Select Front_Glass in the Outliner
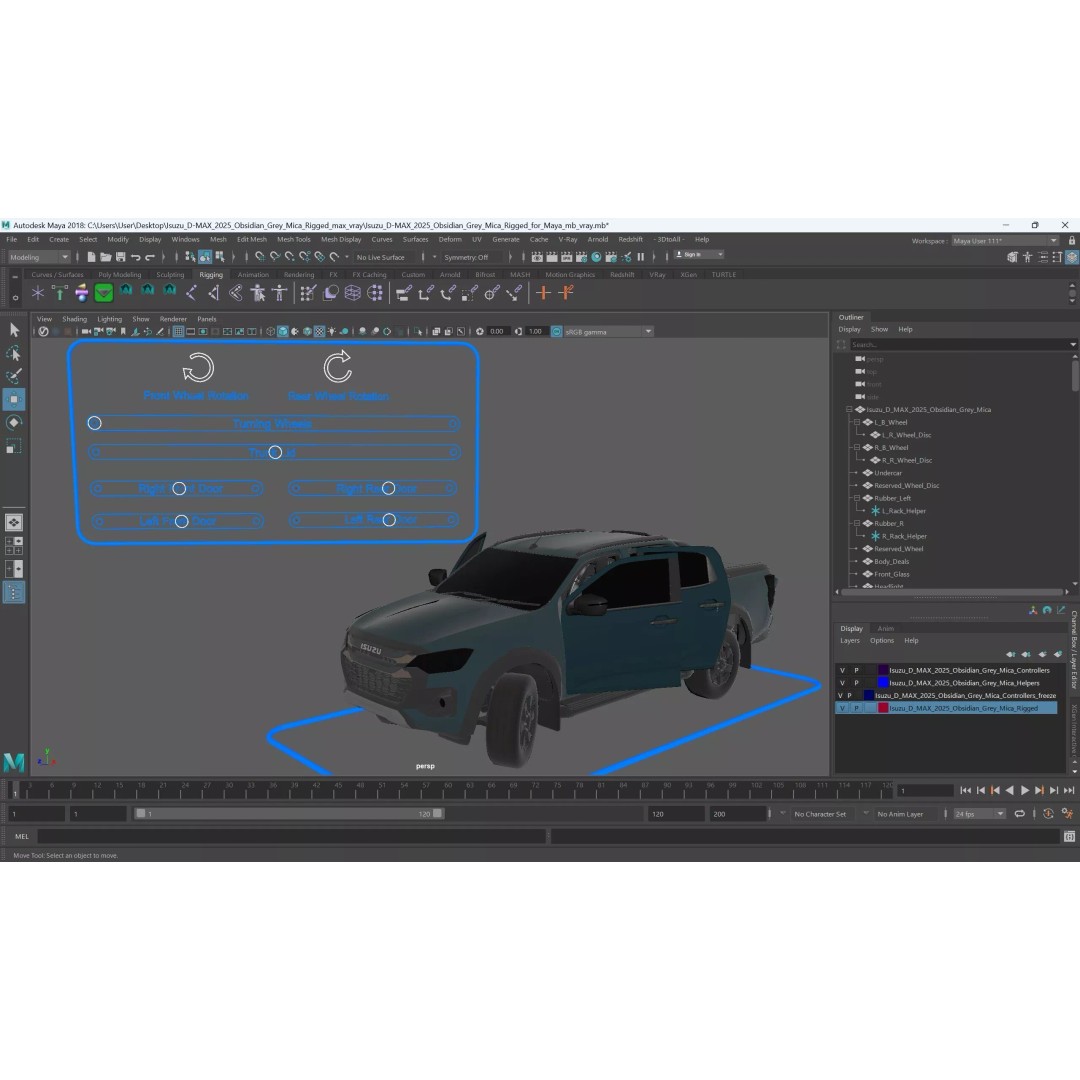The image size is (1080, 1080). point(891,574)
